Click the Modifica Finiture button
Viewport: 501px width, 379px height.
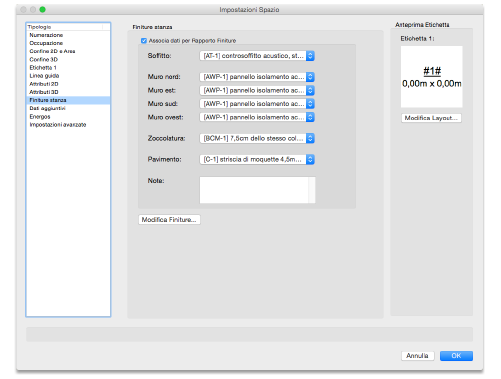pyautogui.click(x=169, y=220)
